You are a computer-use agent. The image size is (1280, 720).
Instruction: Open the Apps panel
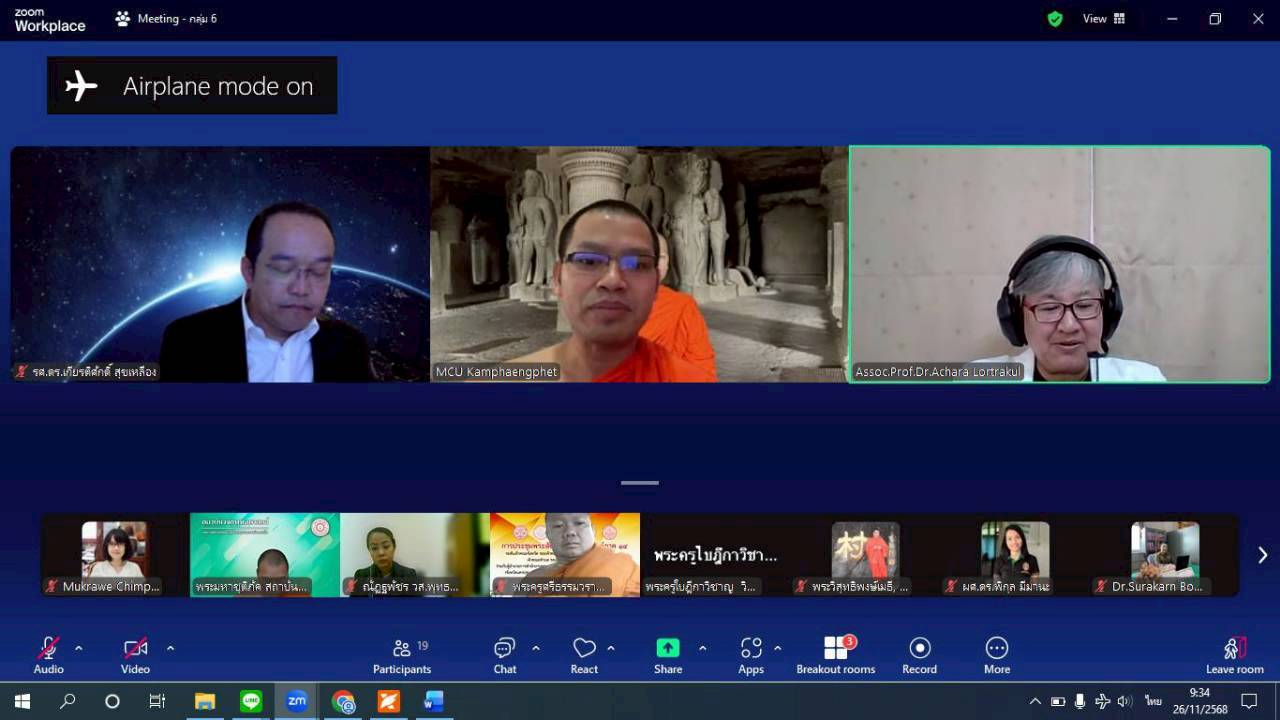click(x=751, y=655)
